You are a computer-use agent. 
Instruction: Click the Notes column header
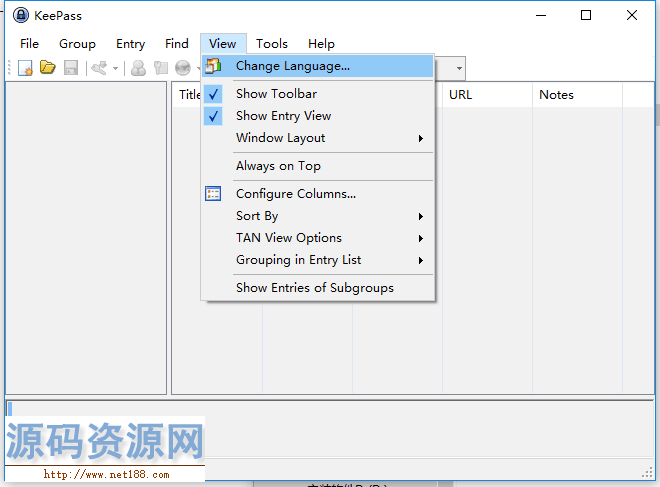coord(578,95)
